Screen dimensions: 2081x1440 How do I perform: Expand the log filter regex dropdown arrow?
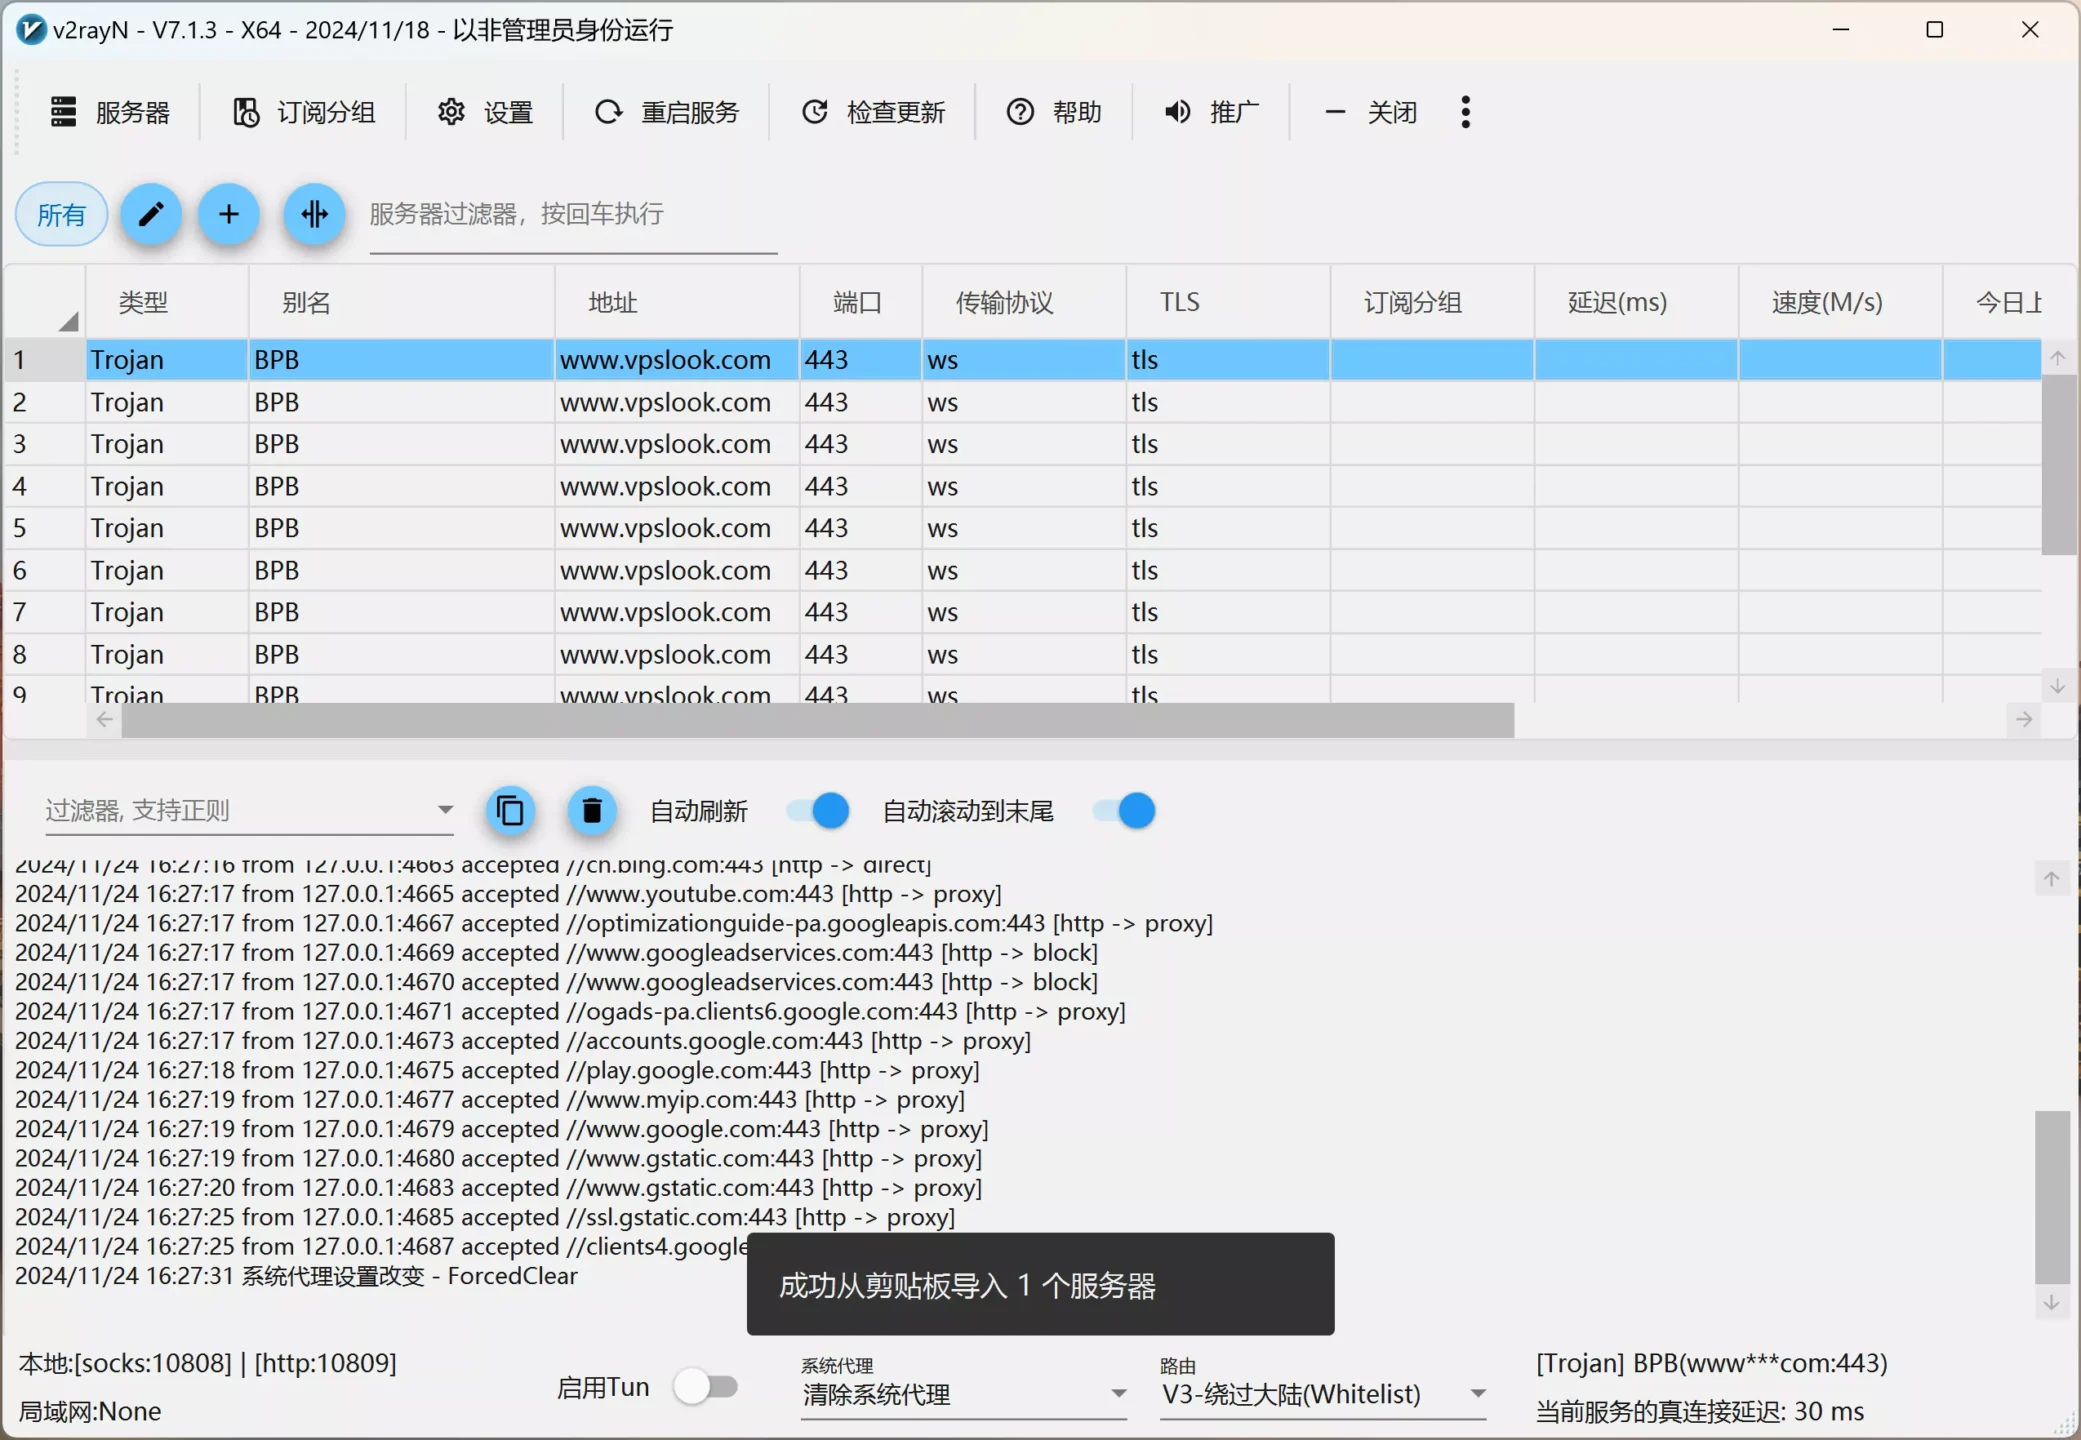tap(445, 810)
